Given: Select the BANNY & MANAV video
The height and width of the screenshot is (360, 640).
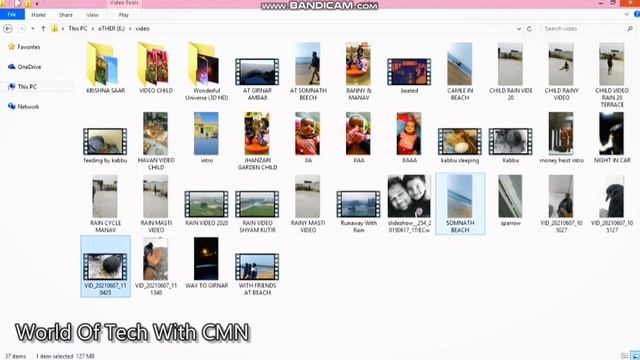Looking at the screenshot, I should (x=358, y=71).
